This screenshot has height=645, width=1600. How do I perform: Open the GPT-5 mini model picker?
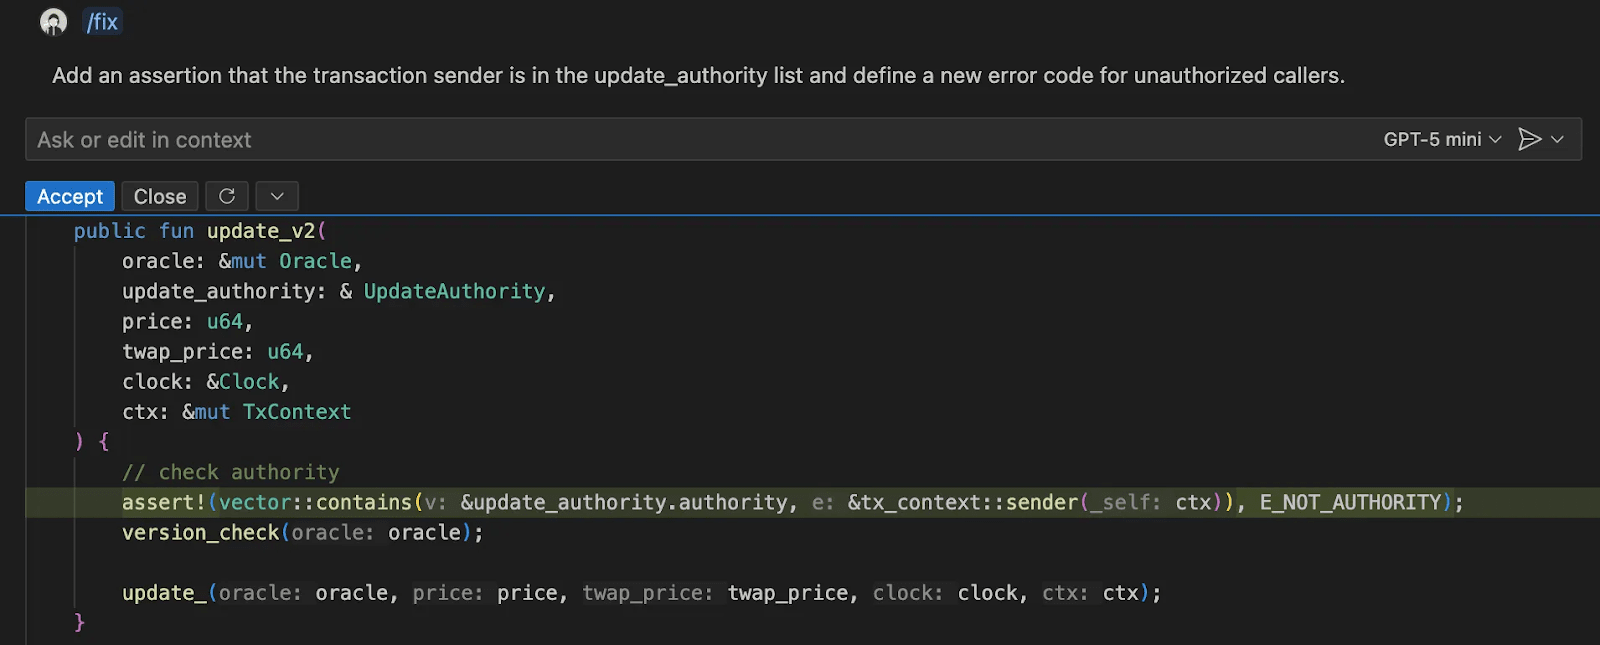point(1442,139)
